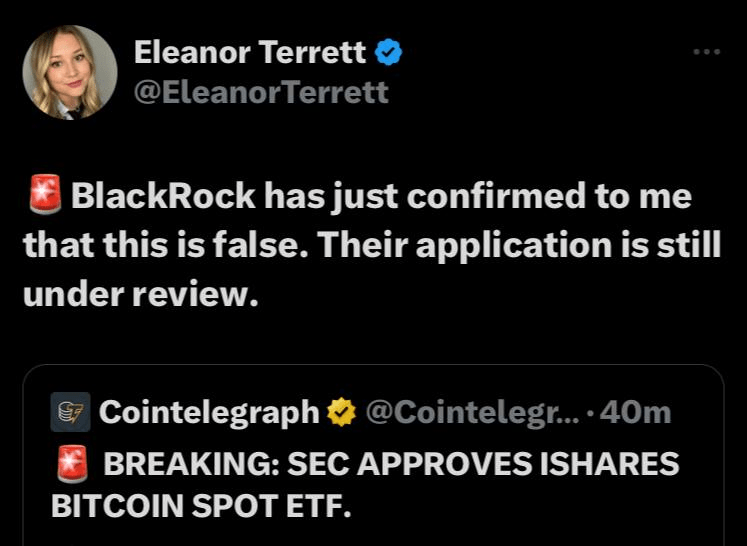Click the Cointelegraph avatar icon
Image resolution: width=747 pixels, height=546 pixels.
(71, 412)
